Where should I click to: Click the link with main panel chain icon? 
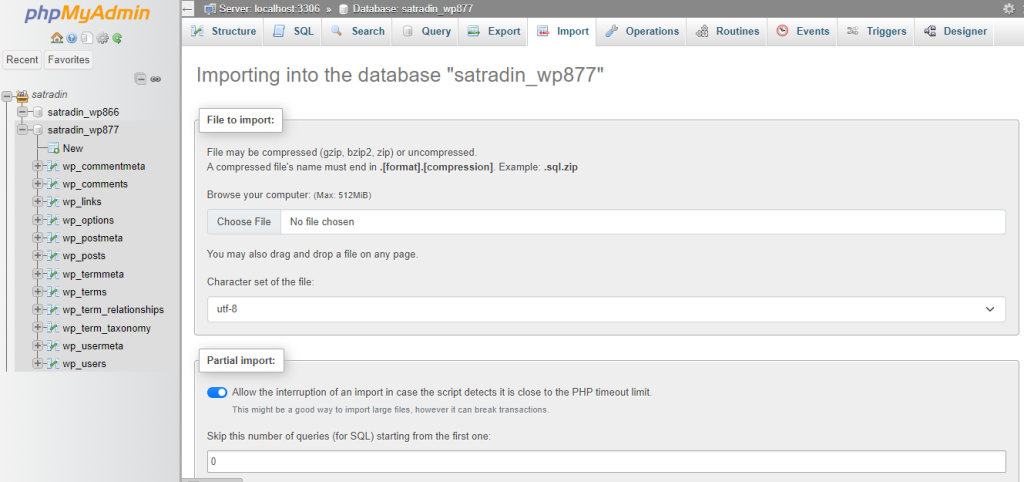155,79
